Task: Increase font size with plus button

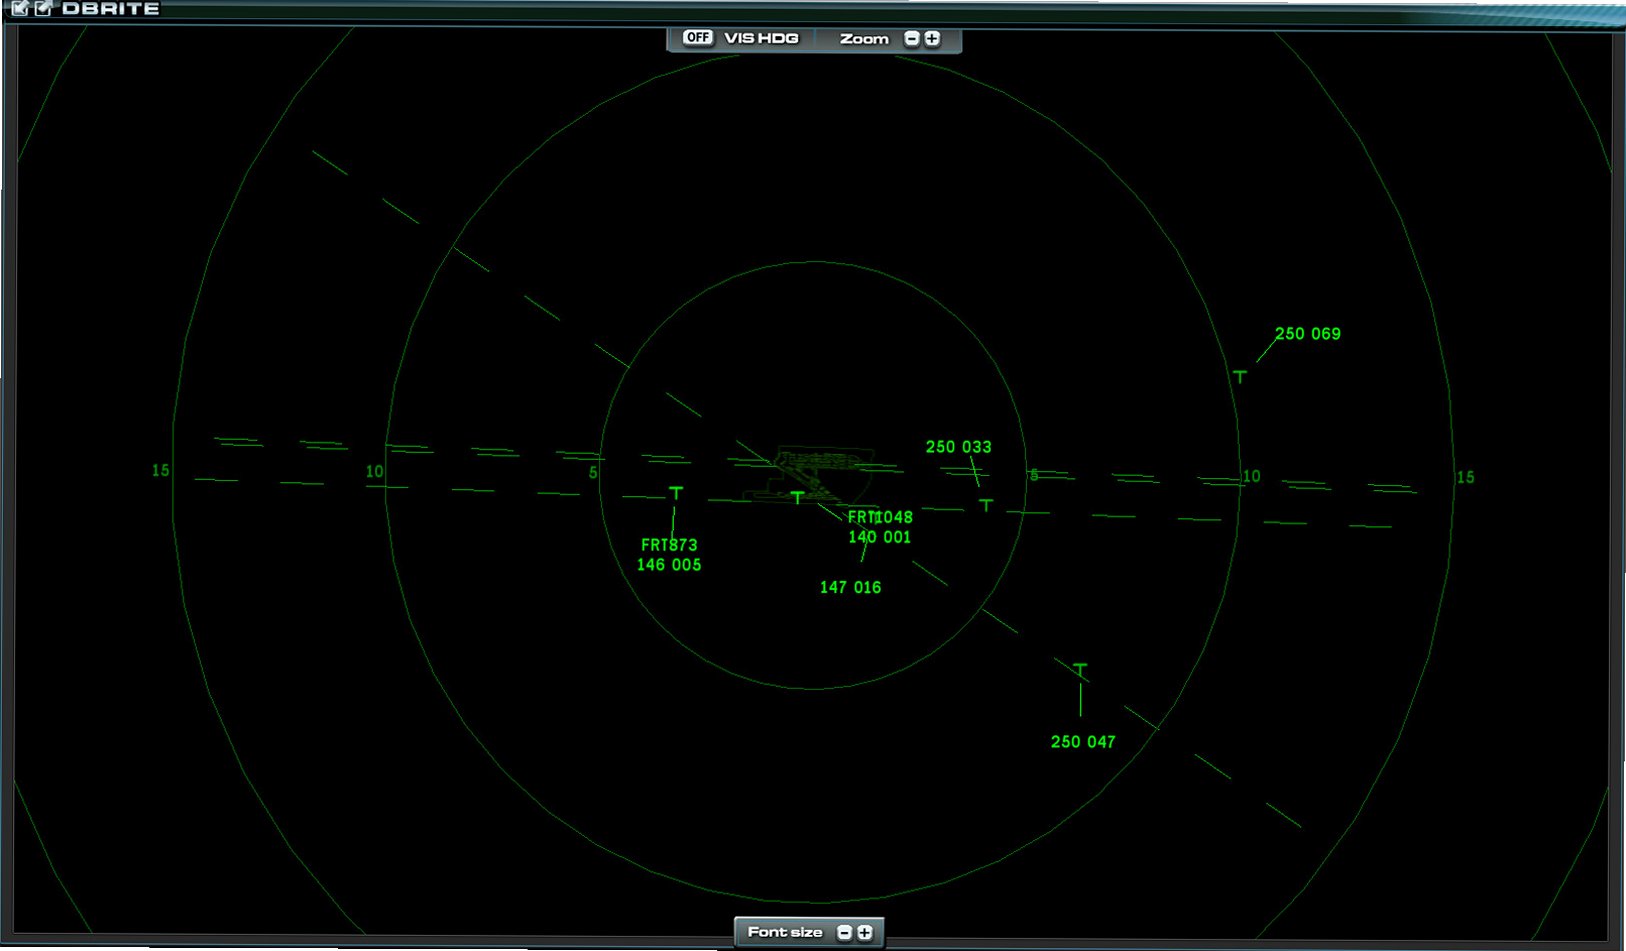Action: click(x=865, y=932)
